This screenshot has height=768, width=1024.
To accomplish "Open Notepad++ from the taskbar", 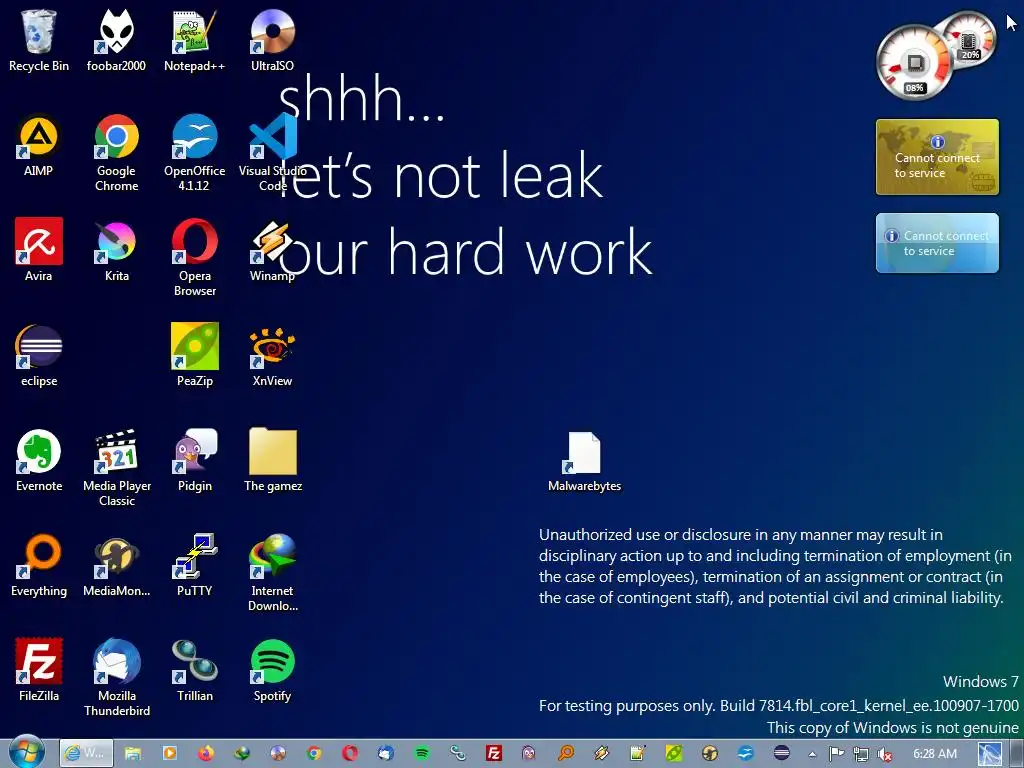I will coord(637,753).
